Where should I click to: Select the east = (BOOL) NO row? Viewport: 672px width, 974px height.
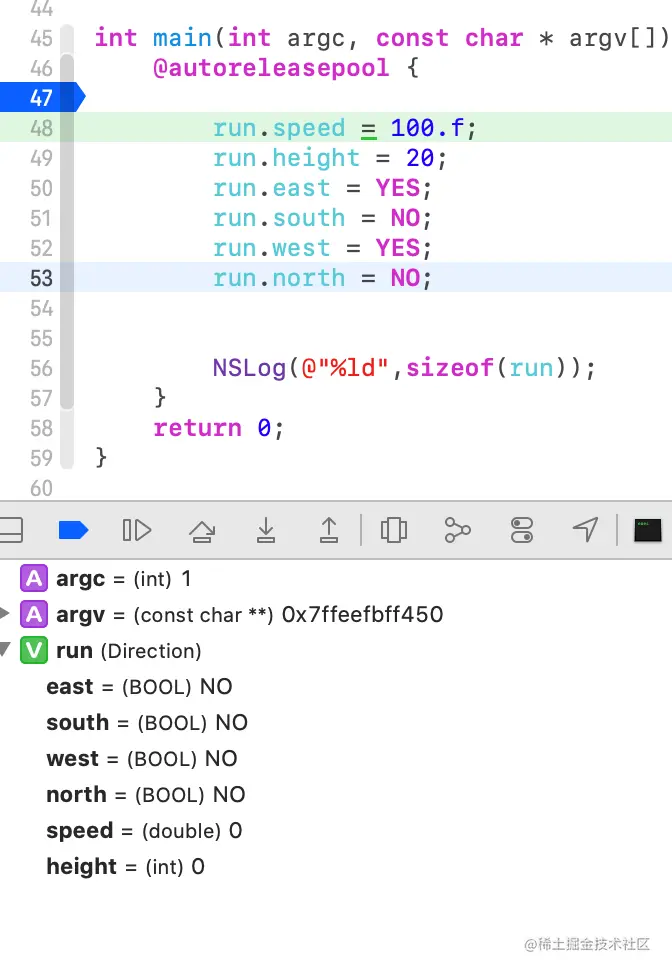[x=336, y=687]
